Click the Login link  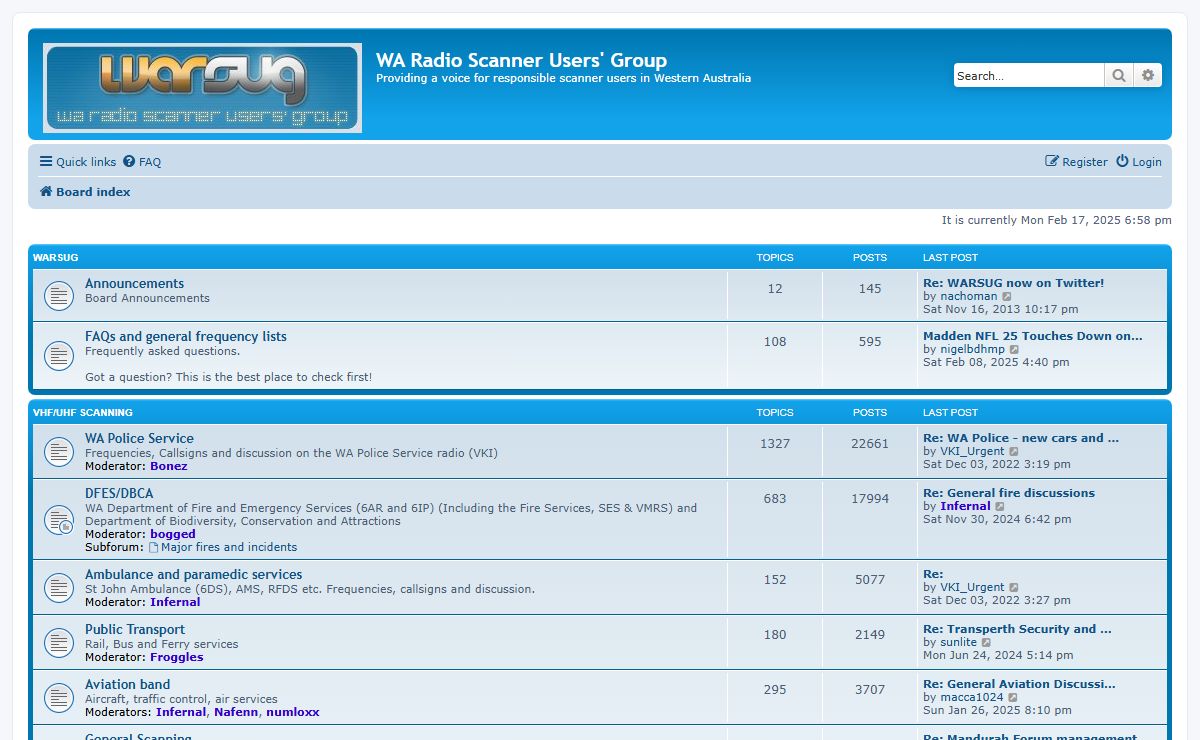(x=1139, y=162)
